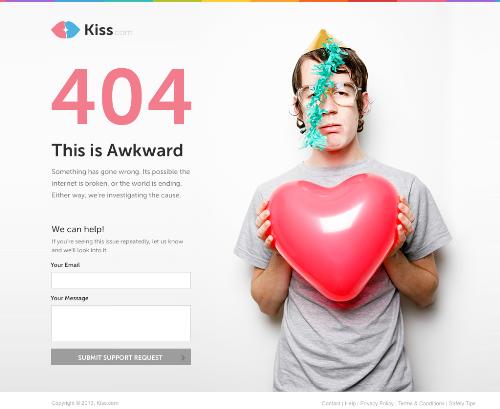Open the Help footer link
This screenshot has width=500, height=409.
click(350, 403)
